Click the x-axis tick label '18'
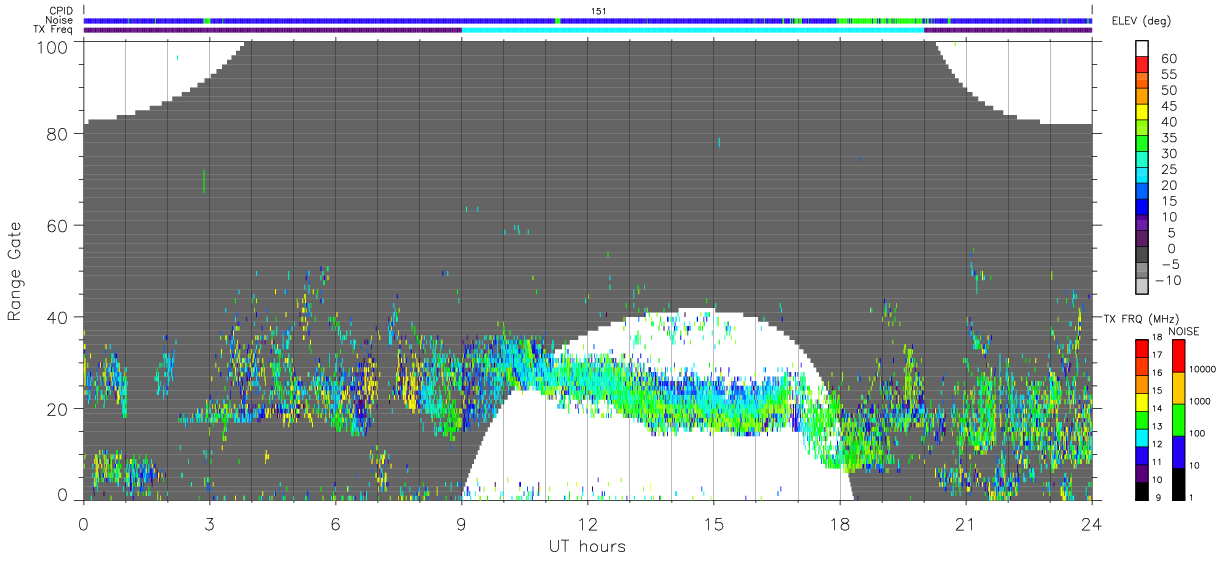The image size is (1228, 567). [839, 524]
